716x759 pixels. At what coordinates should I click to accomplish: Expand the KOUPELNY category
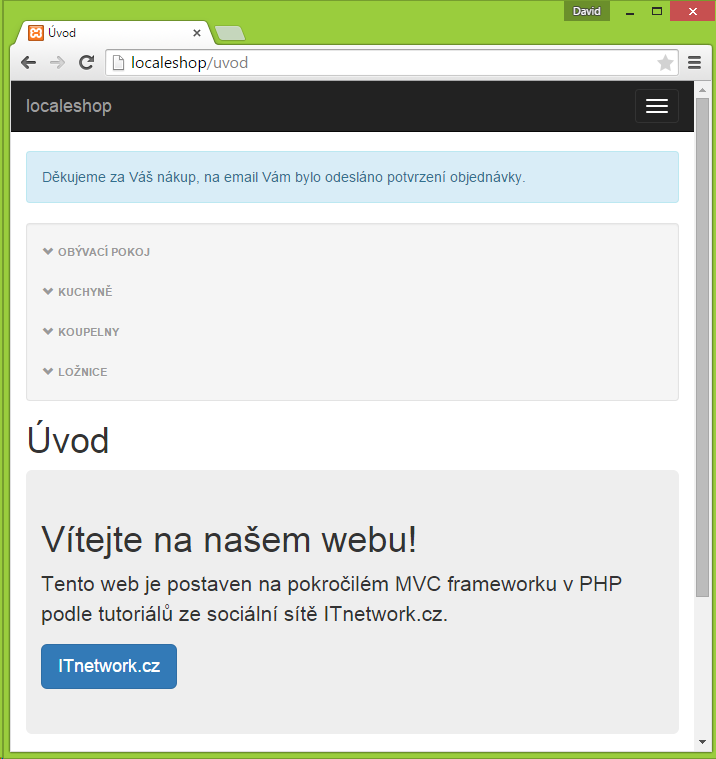(81, 332)
